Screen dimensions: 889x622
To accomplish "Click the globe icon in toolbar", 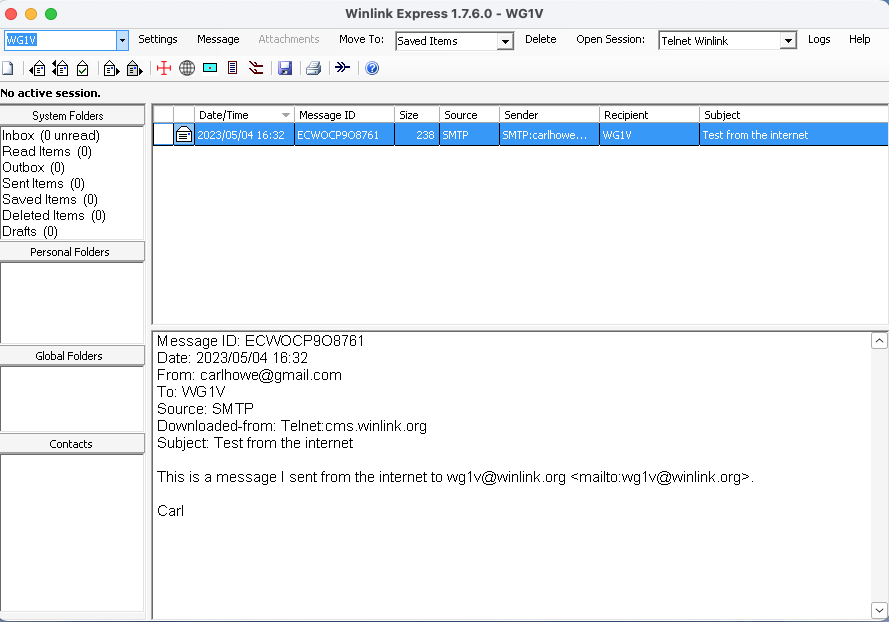I will pyautogui.click(x=187, y=69).
